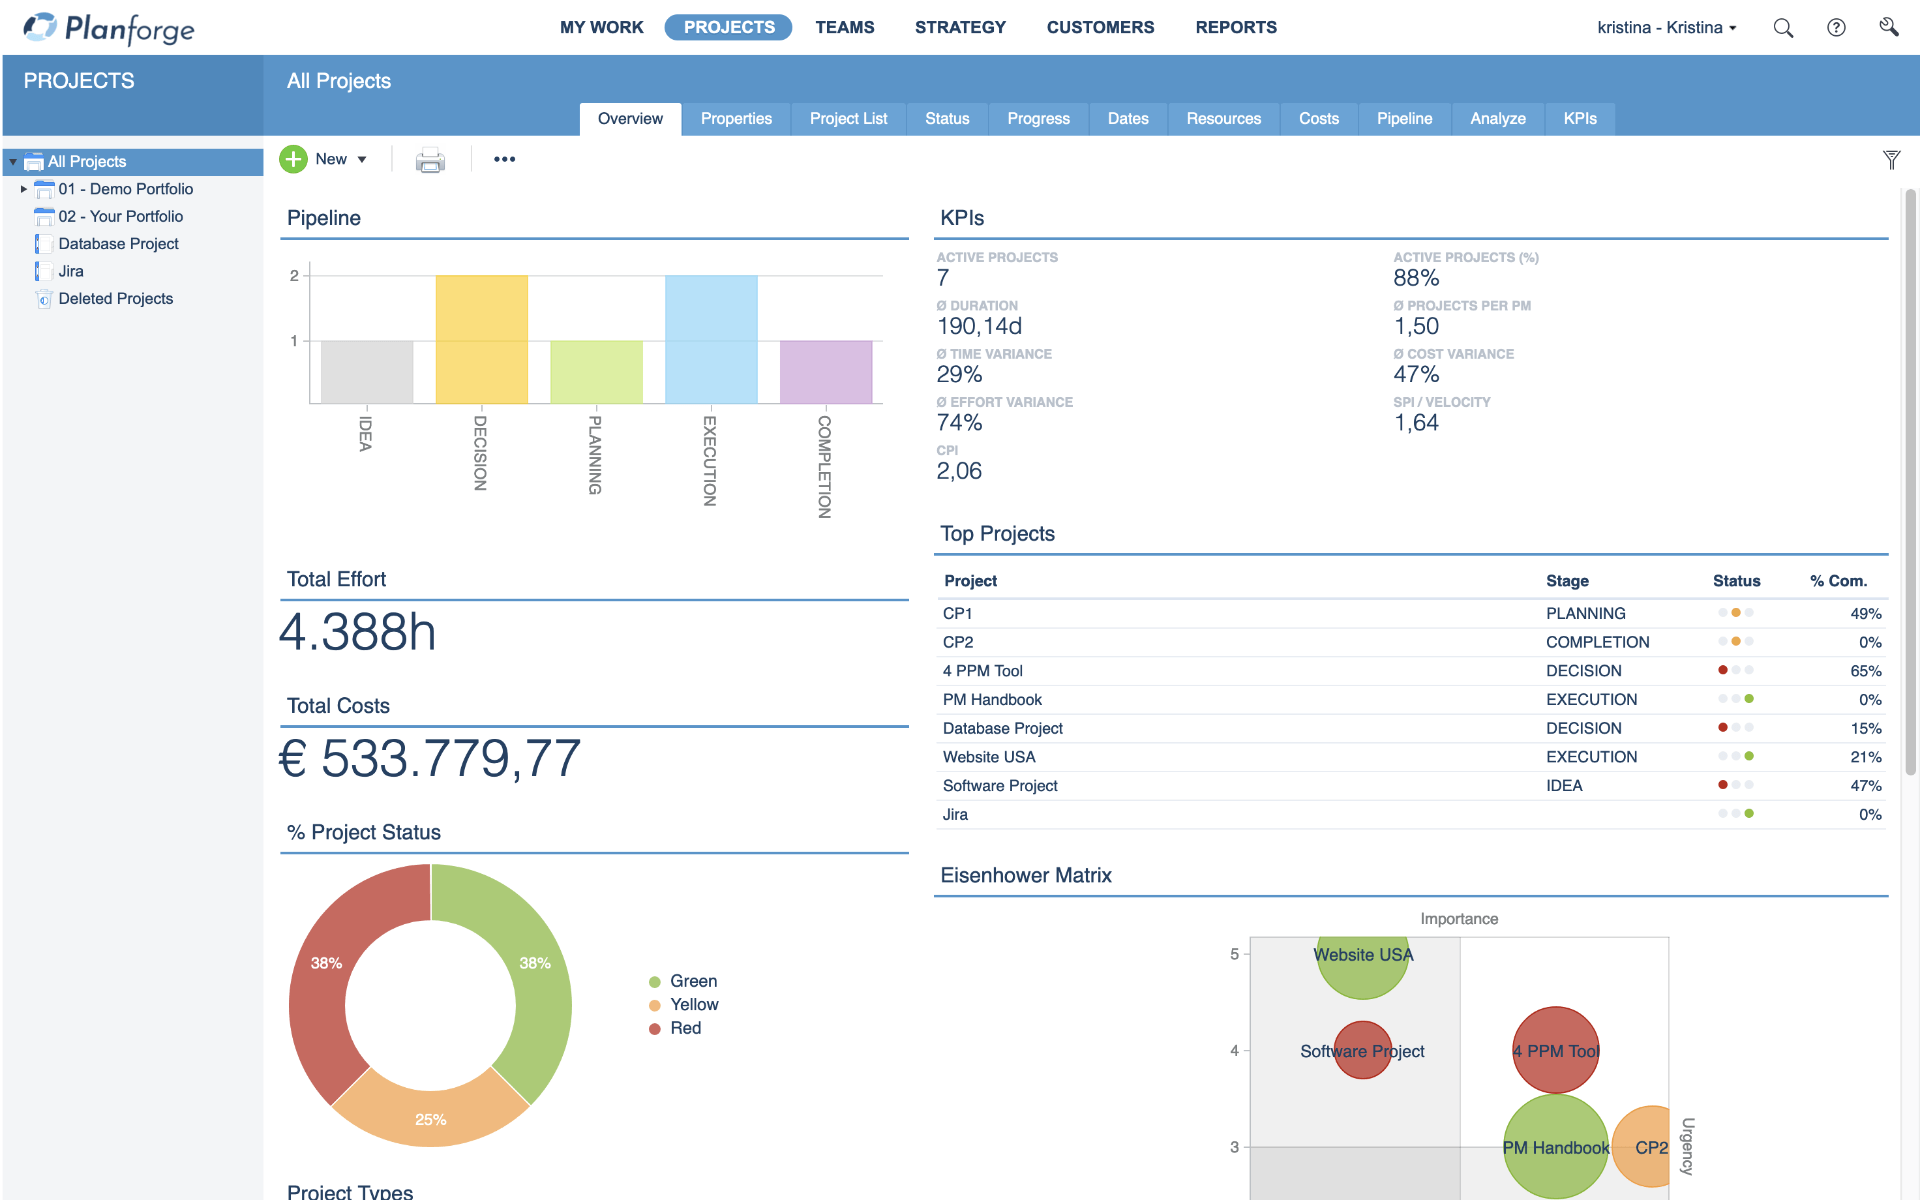Viewport: 1920px width, 1200px height.
Task: Switch to the Costs tab
Action: [1318, 118]
